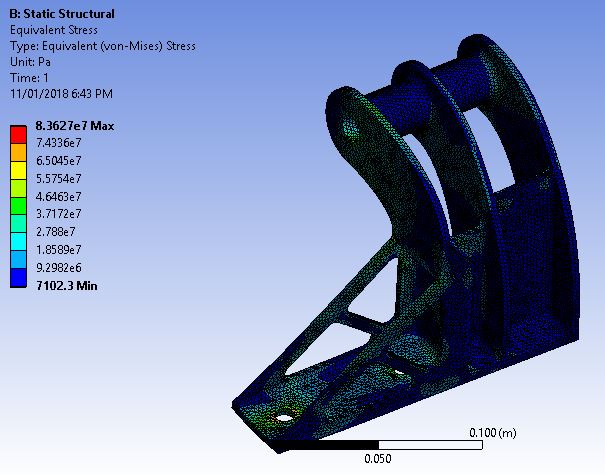This screenshot has height=475, width=605.
Task: Select the 4.6463e7 legend value
Action: point(58,196)
